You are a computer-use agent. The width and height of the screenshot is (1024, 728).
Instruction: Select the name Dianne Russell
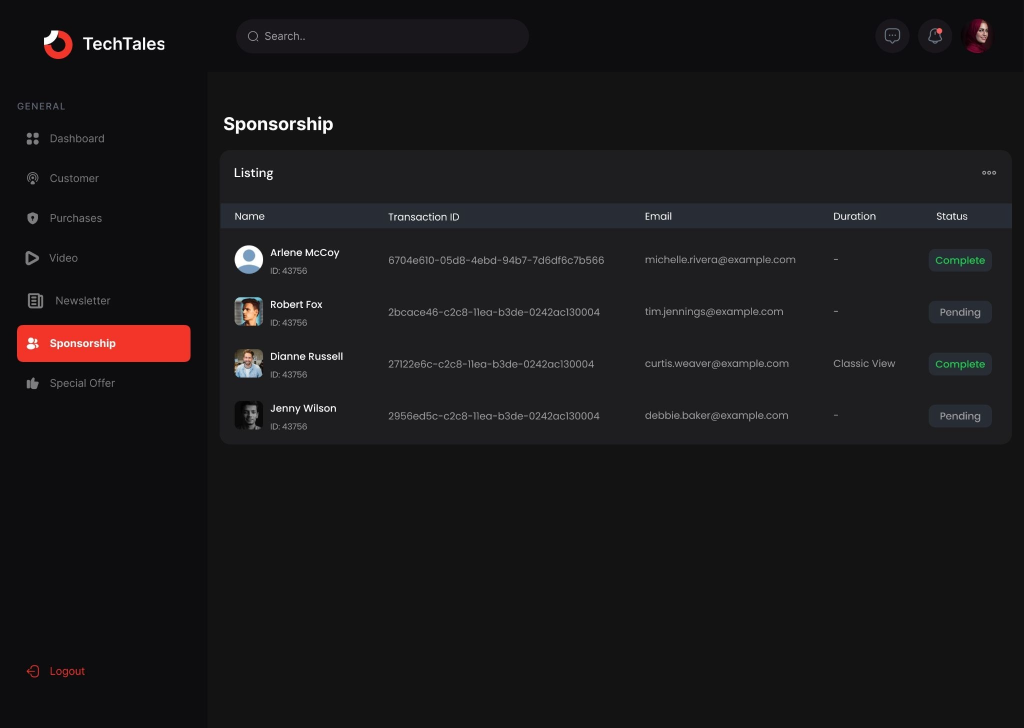pyautogui.click(x=306, y=356)
